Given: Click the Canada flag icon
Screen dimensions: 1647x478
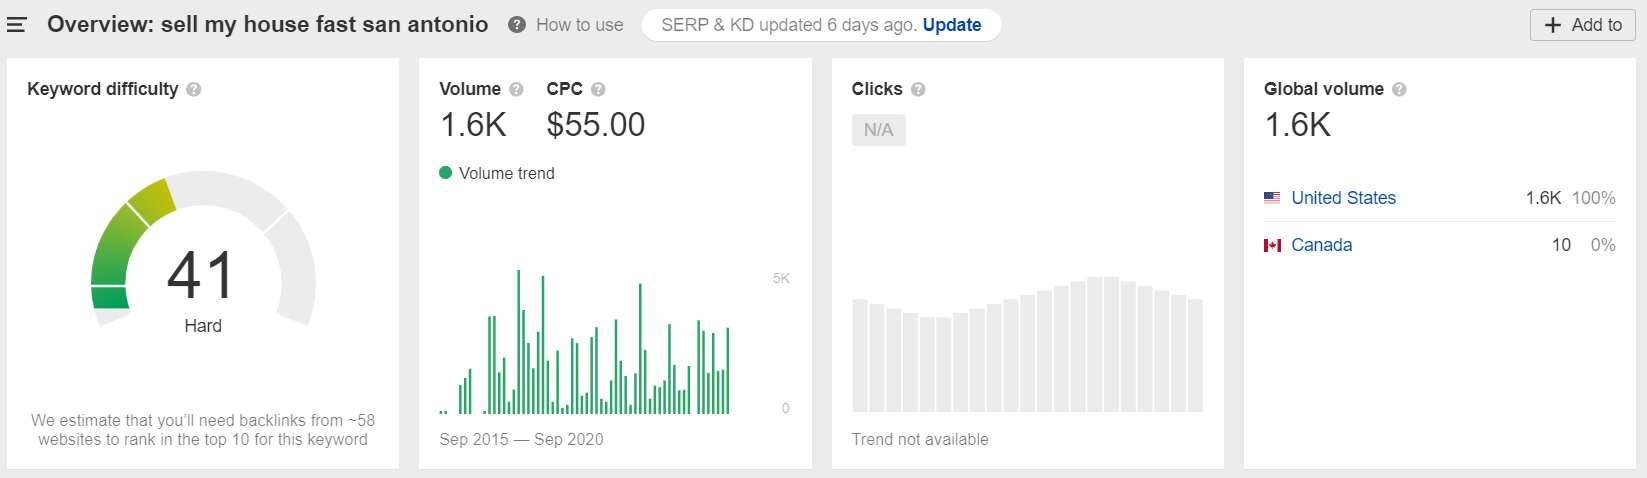Looking at the screenshot, I should point(1272,245).
